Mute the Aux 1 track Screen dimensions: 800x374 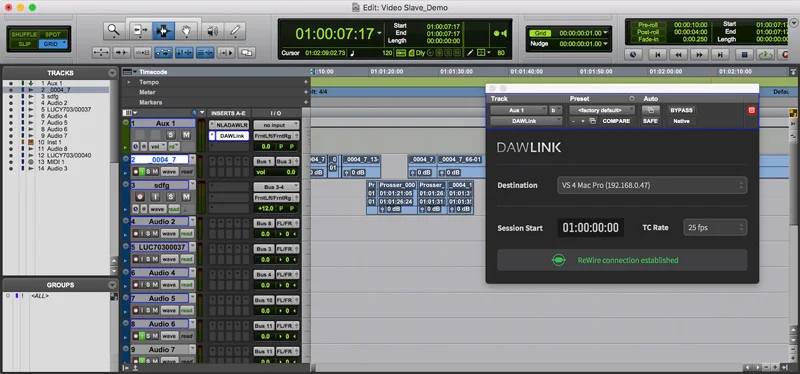(x=186, y=135)
